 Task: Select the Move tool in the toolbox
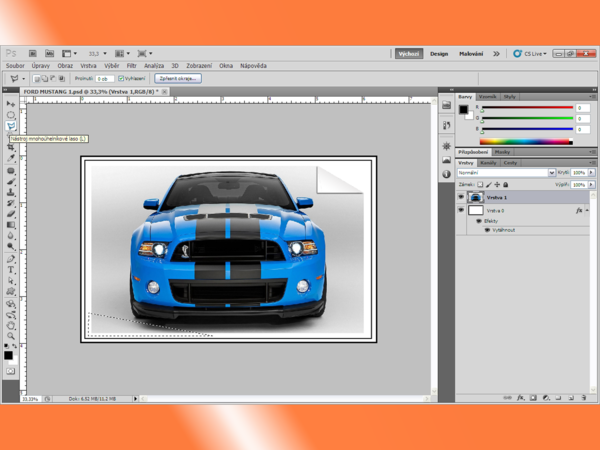tap(11, 103)
